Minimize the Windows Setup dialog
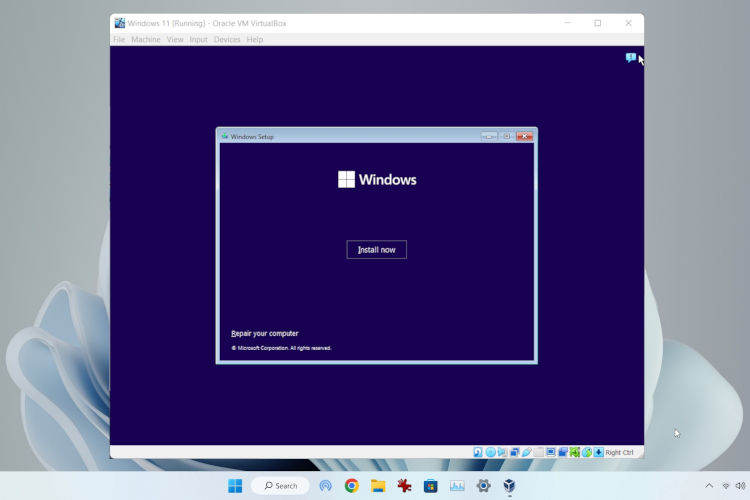The height and width of the screenshot is (500, 750). [489, 136]
